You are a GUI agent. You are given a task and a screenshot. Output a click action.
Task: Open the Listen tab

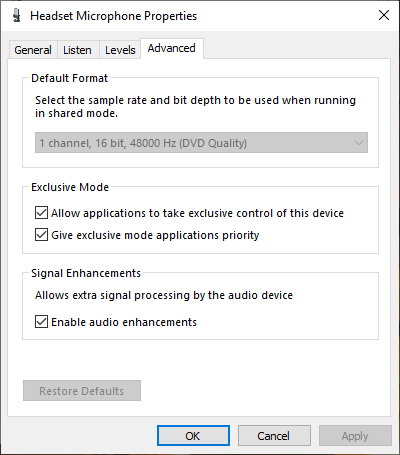77,50
